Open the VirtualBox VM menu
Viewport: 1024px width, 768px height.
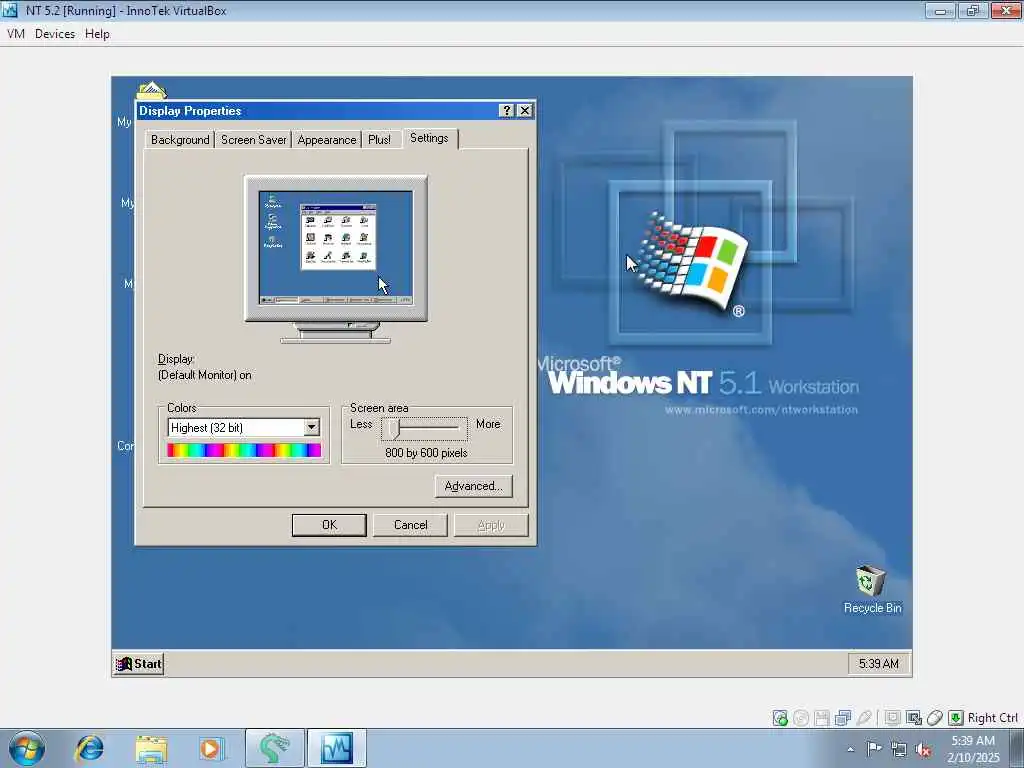16,34
